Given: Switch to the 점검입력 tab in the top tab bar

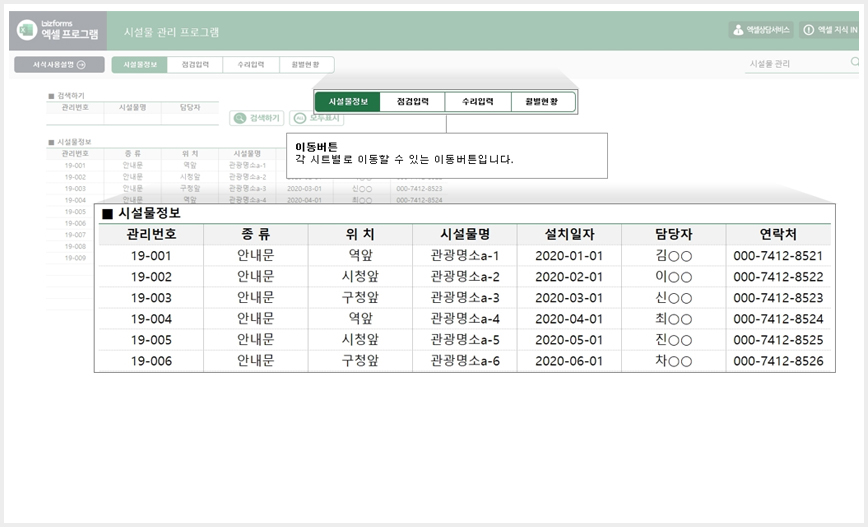Looking at the screenshot, I should (195, 65).
